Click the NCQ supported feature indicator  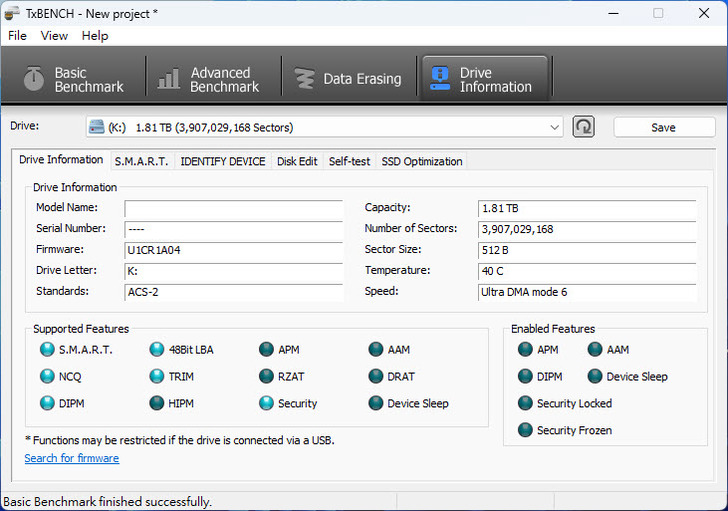coord(47,377)
